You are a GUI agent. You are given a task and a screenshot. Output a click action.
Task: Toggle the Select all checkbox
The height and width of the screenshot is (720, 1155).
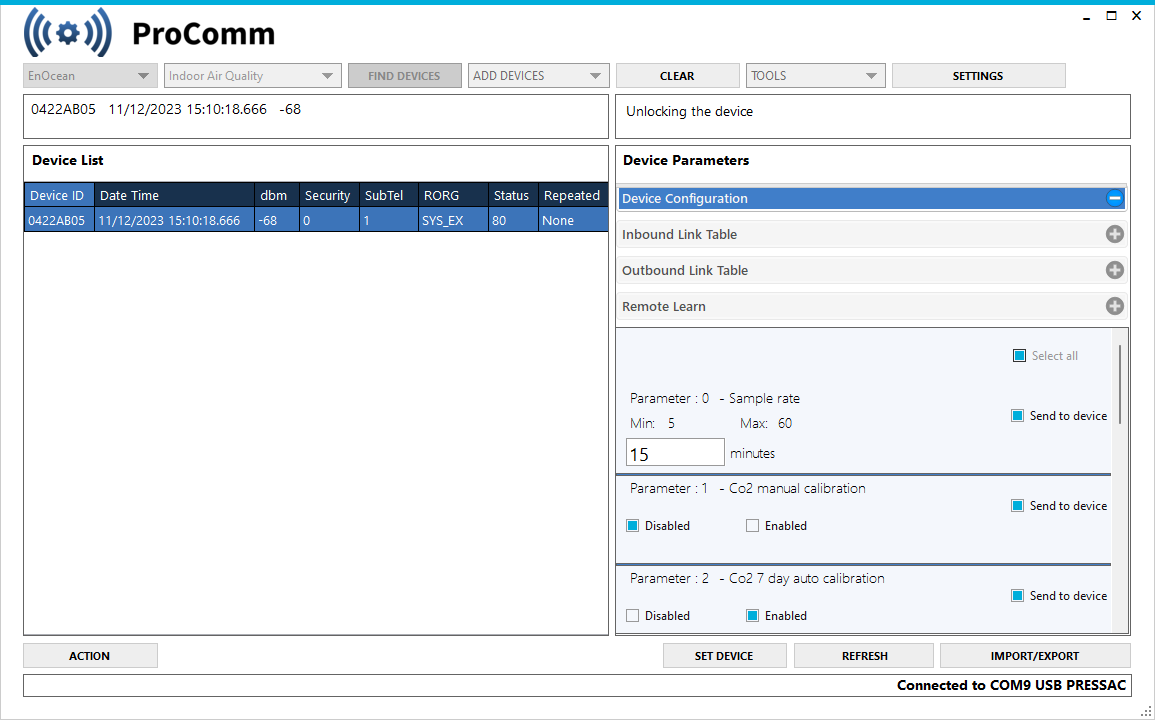click(x=1019, y=355)
